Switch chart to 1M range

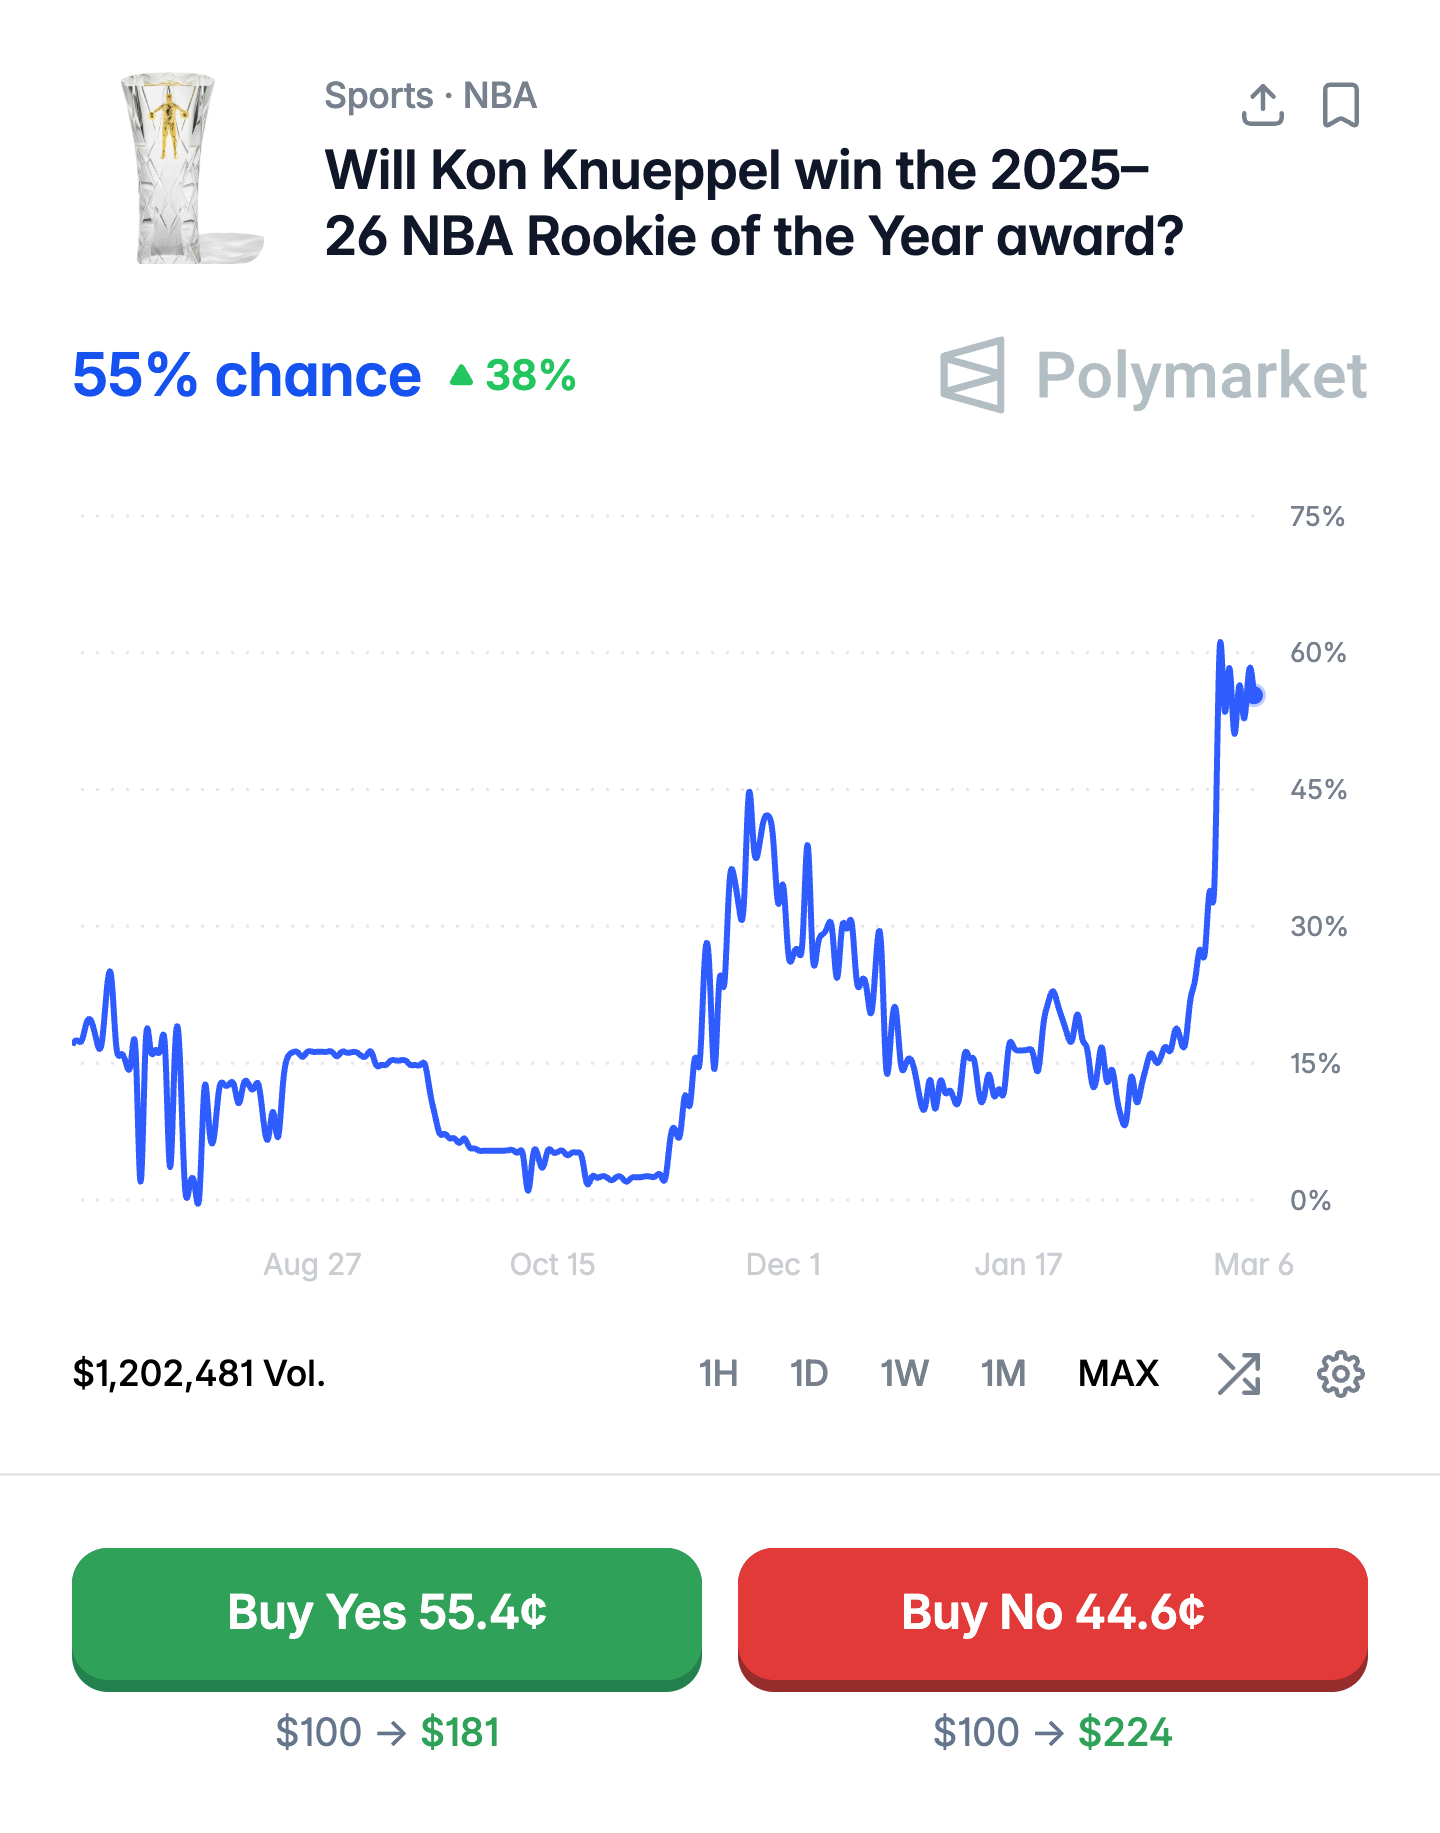click(1003, 1374)
